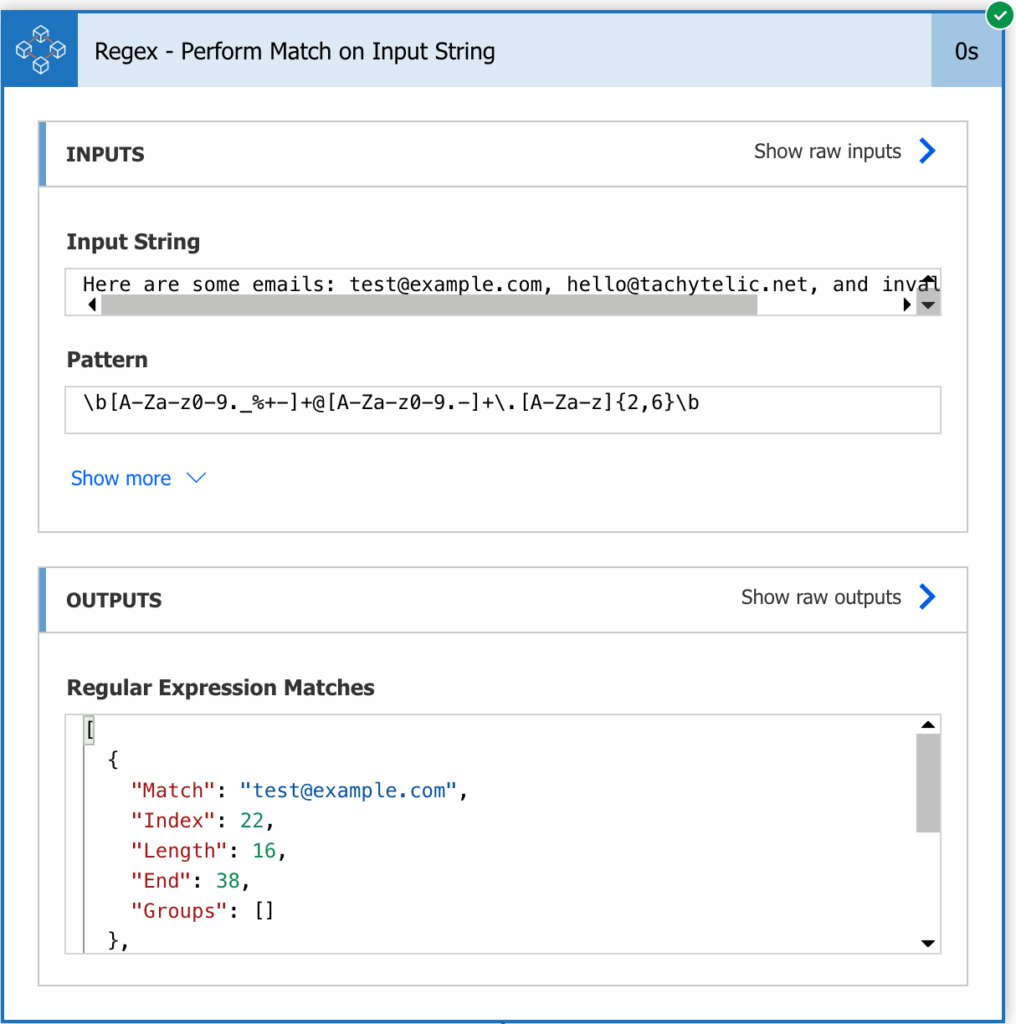Click the Show raw outputs link
Image resolution: width=1016 pixels, height=1024 pixels.
click(821, 597)
